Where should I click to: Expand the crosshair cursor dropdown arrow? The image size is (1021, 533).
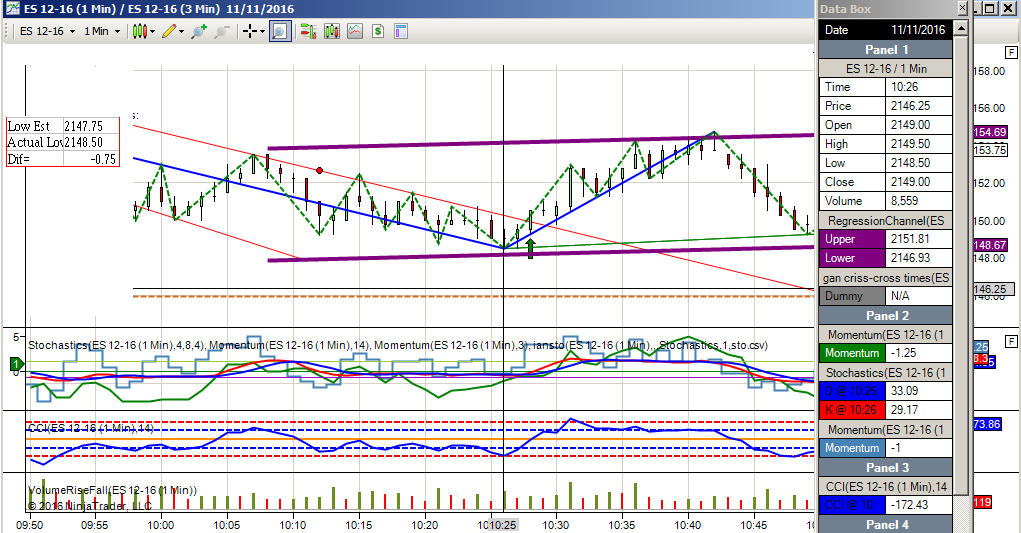click(262, 31)
